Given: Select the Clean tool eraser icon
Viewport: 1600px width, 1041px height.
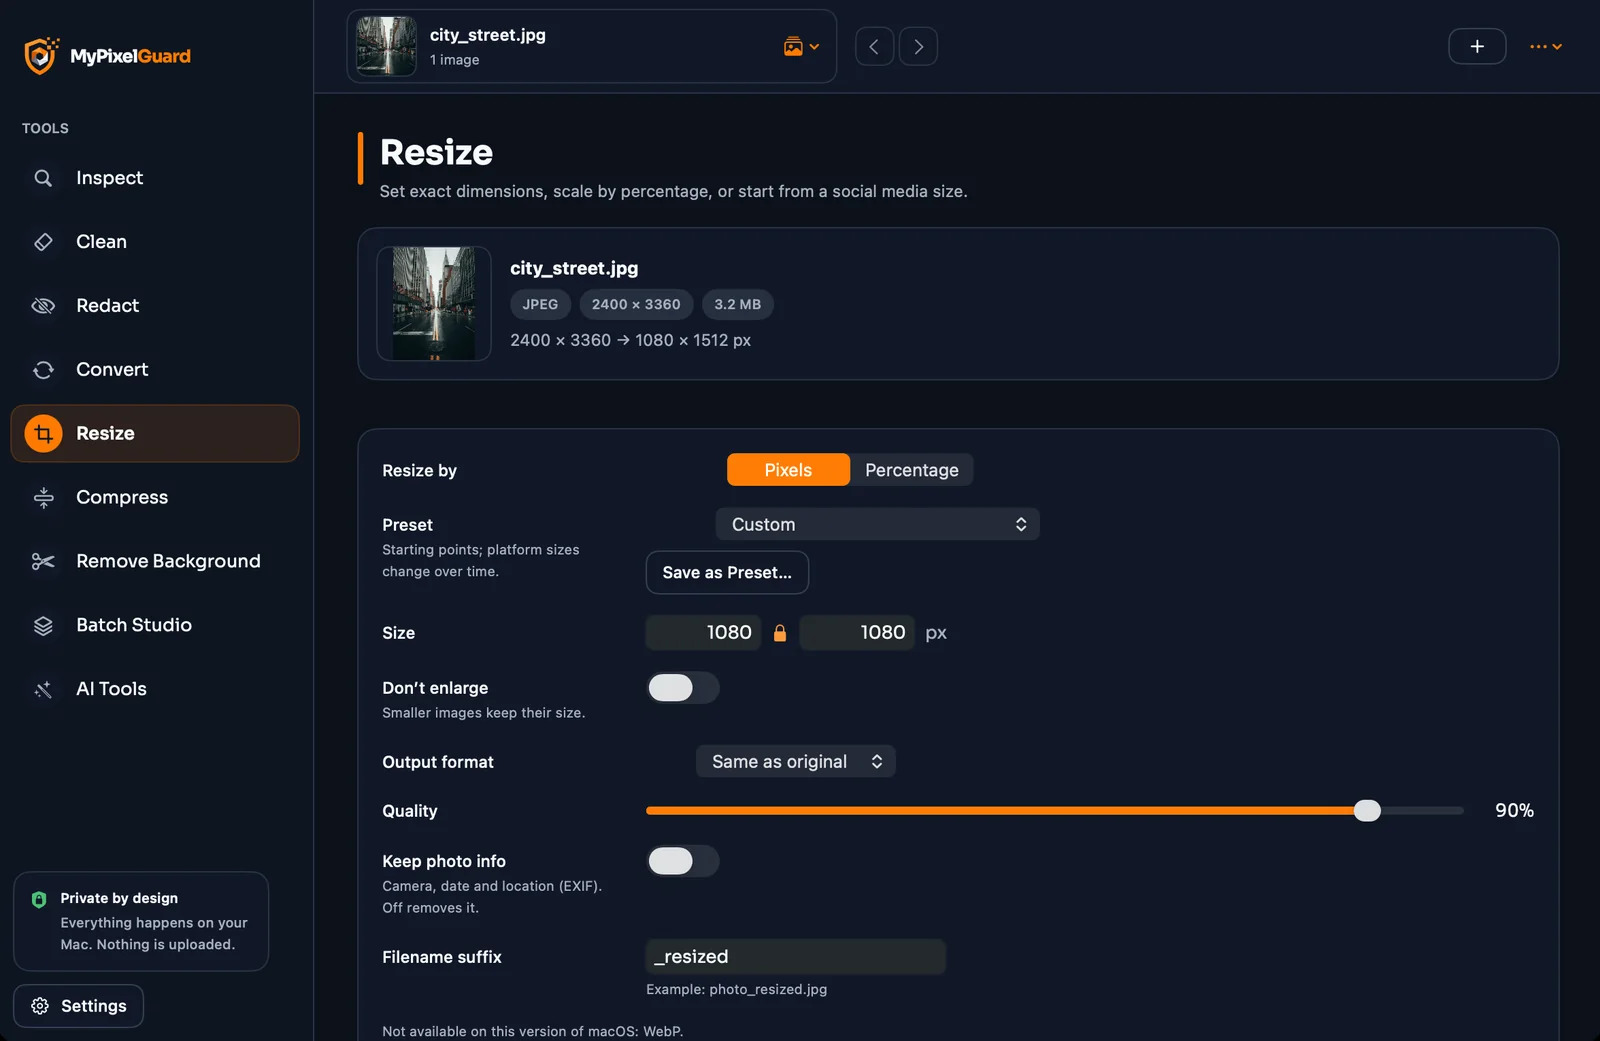Looking at the screenshot, I should click(x=43, y=242).
